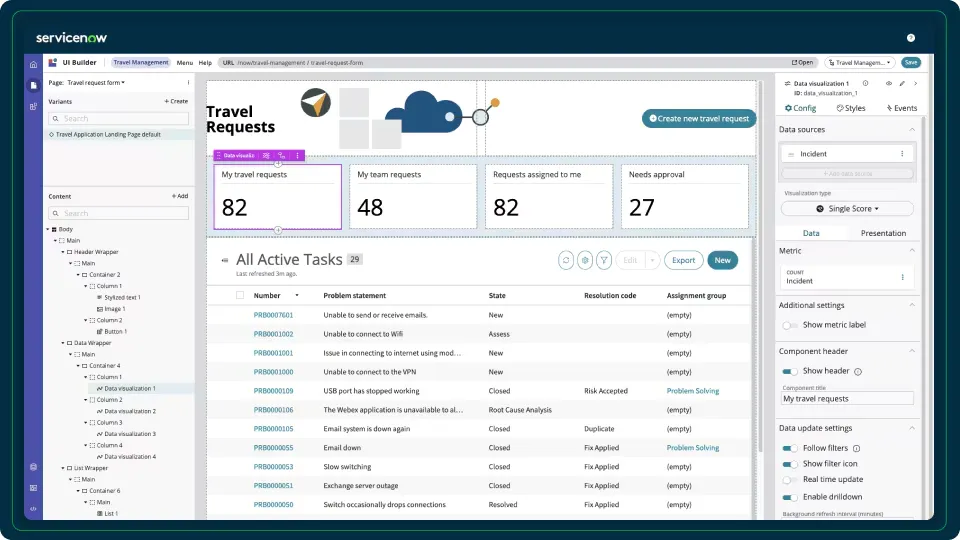Toggle the Show metric label switch
Image resolution: width=960 pixels, height=540 pixels.
pyautogui.click(x=790, y=325)
